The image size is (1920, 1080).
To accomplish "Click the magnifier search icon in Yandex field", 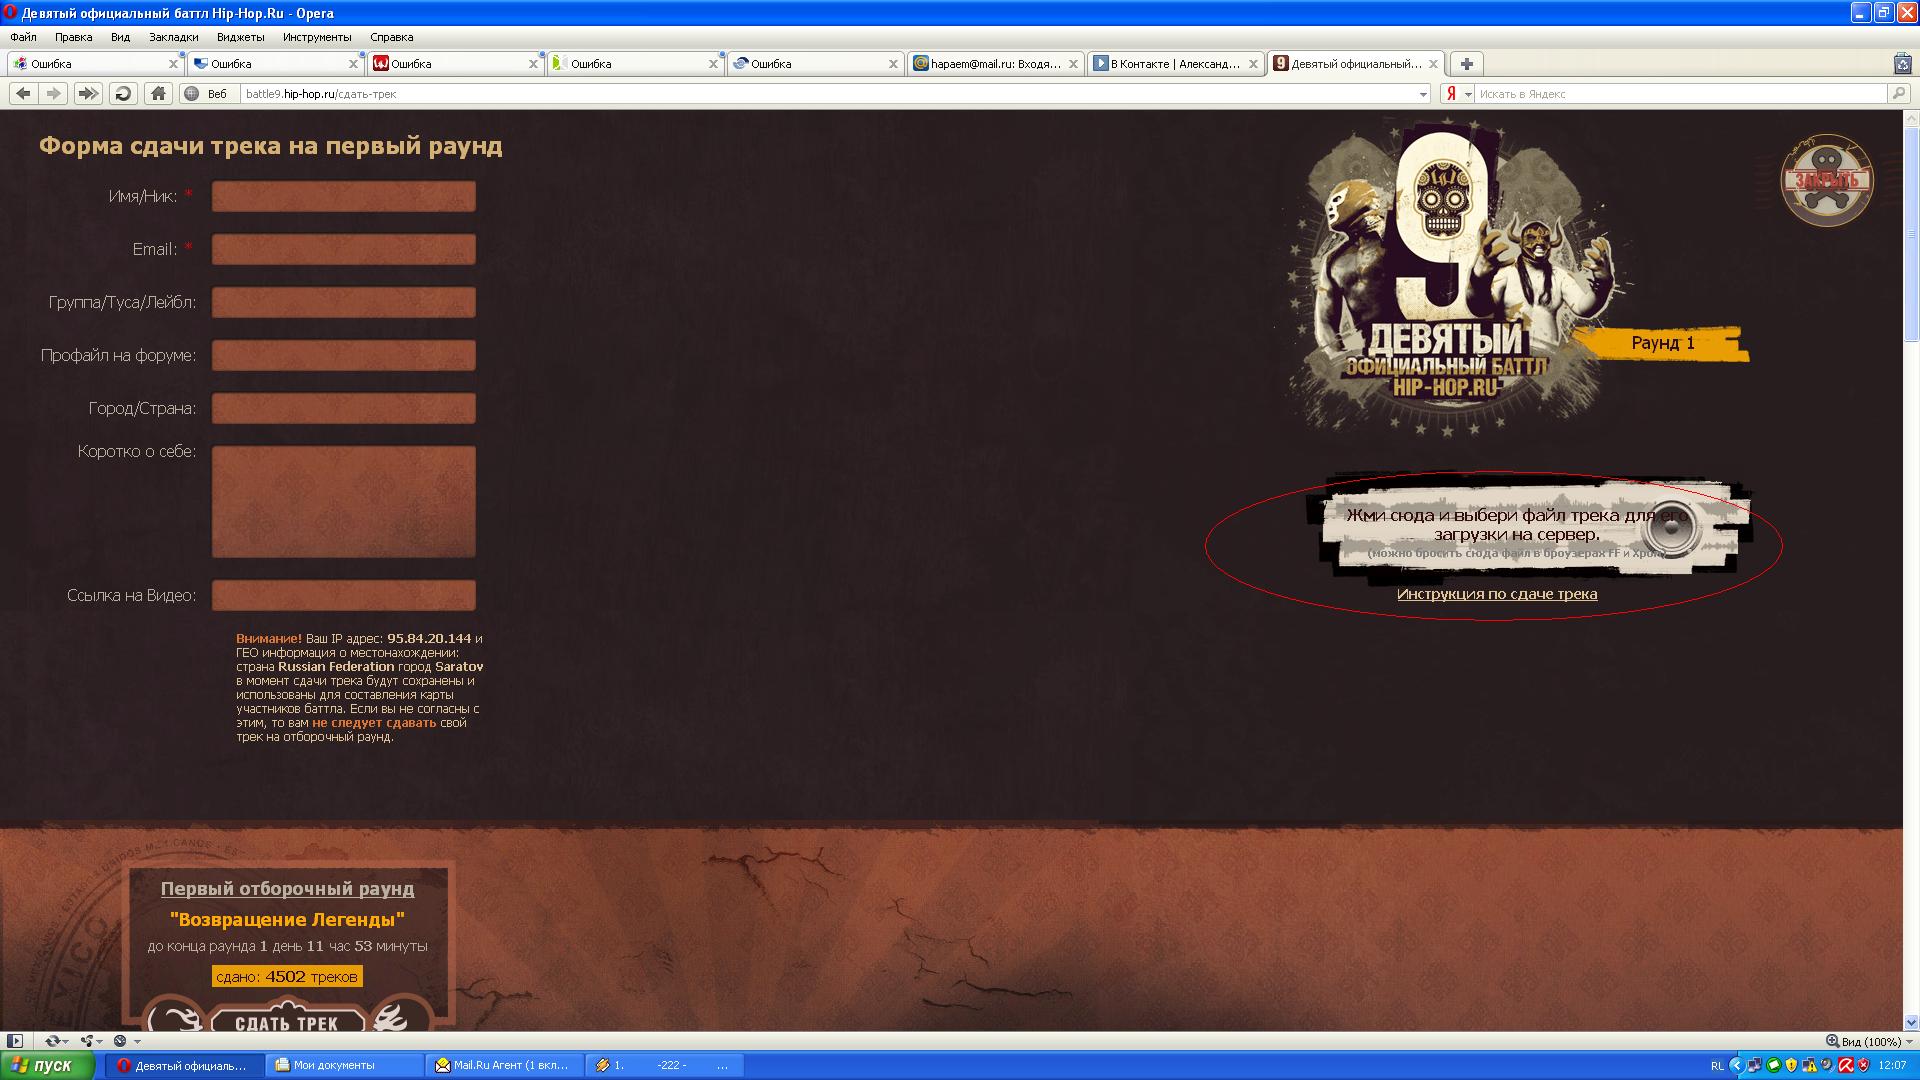I will pos(1898,93).
